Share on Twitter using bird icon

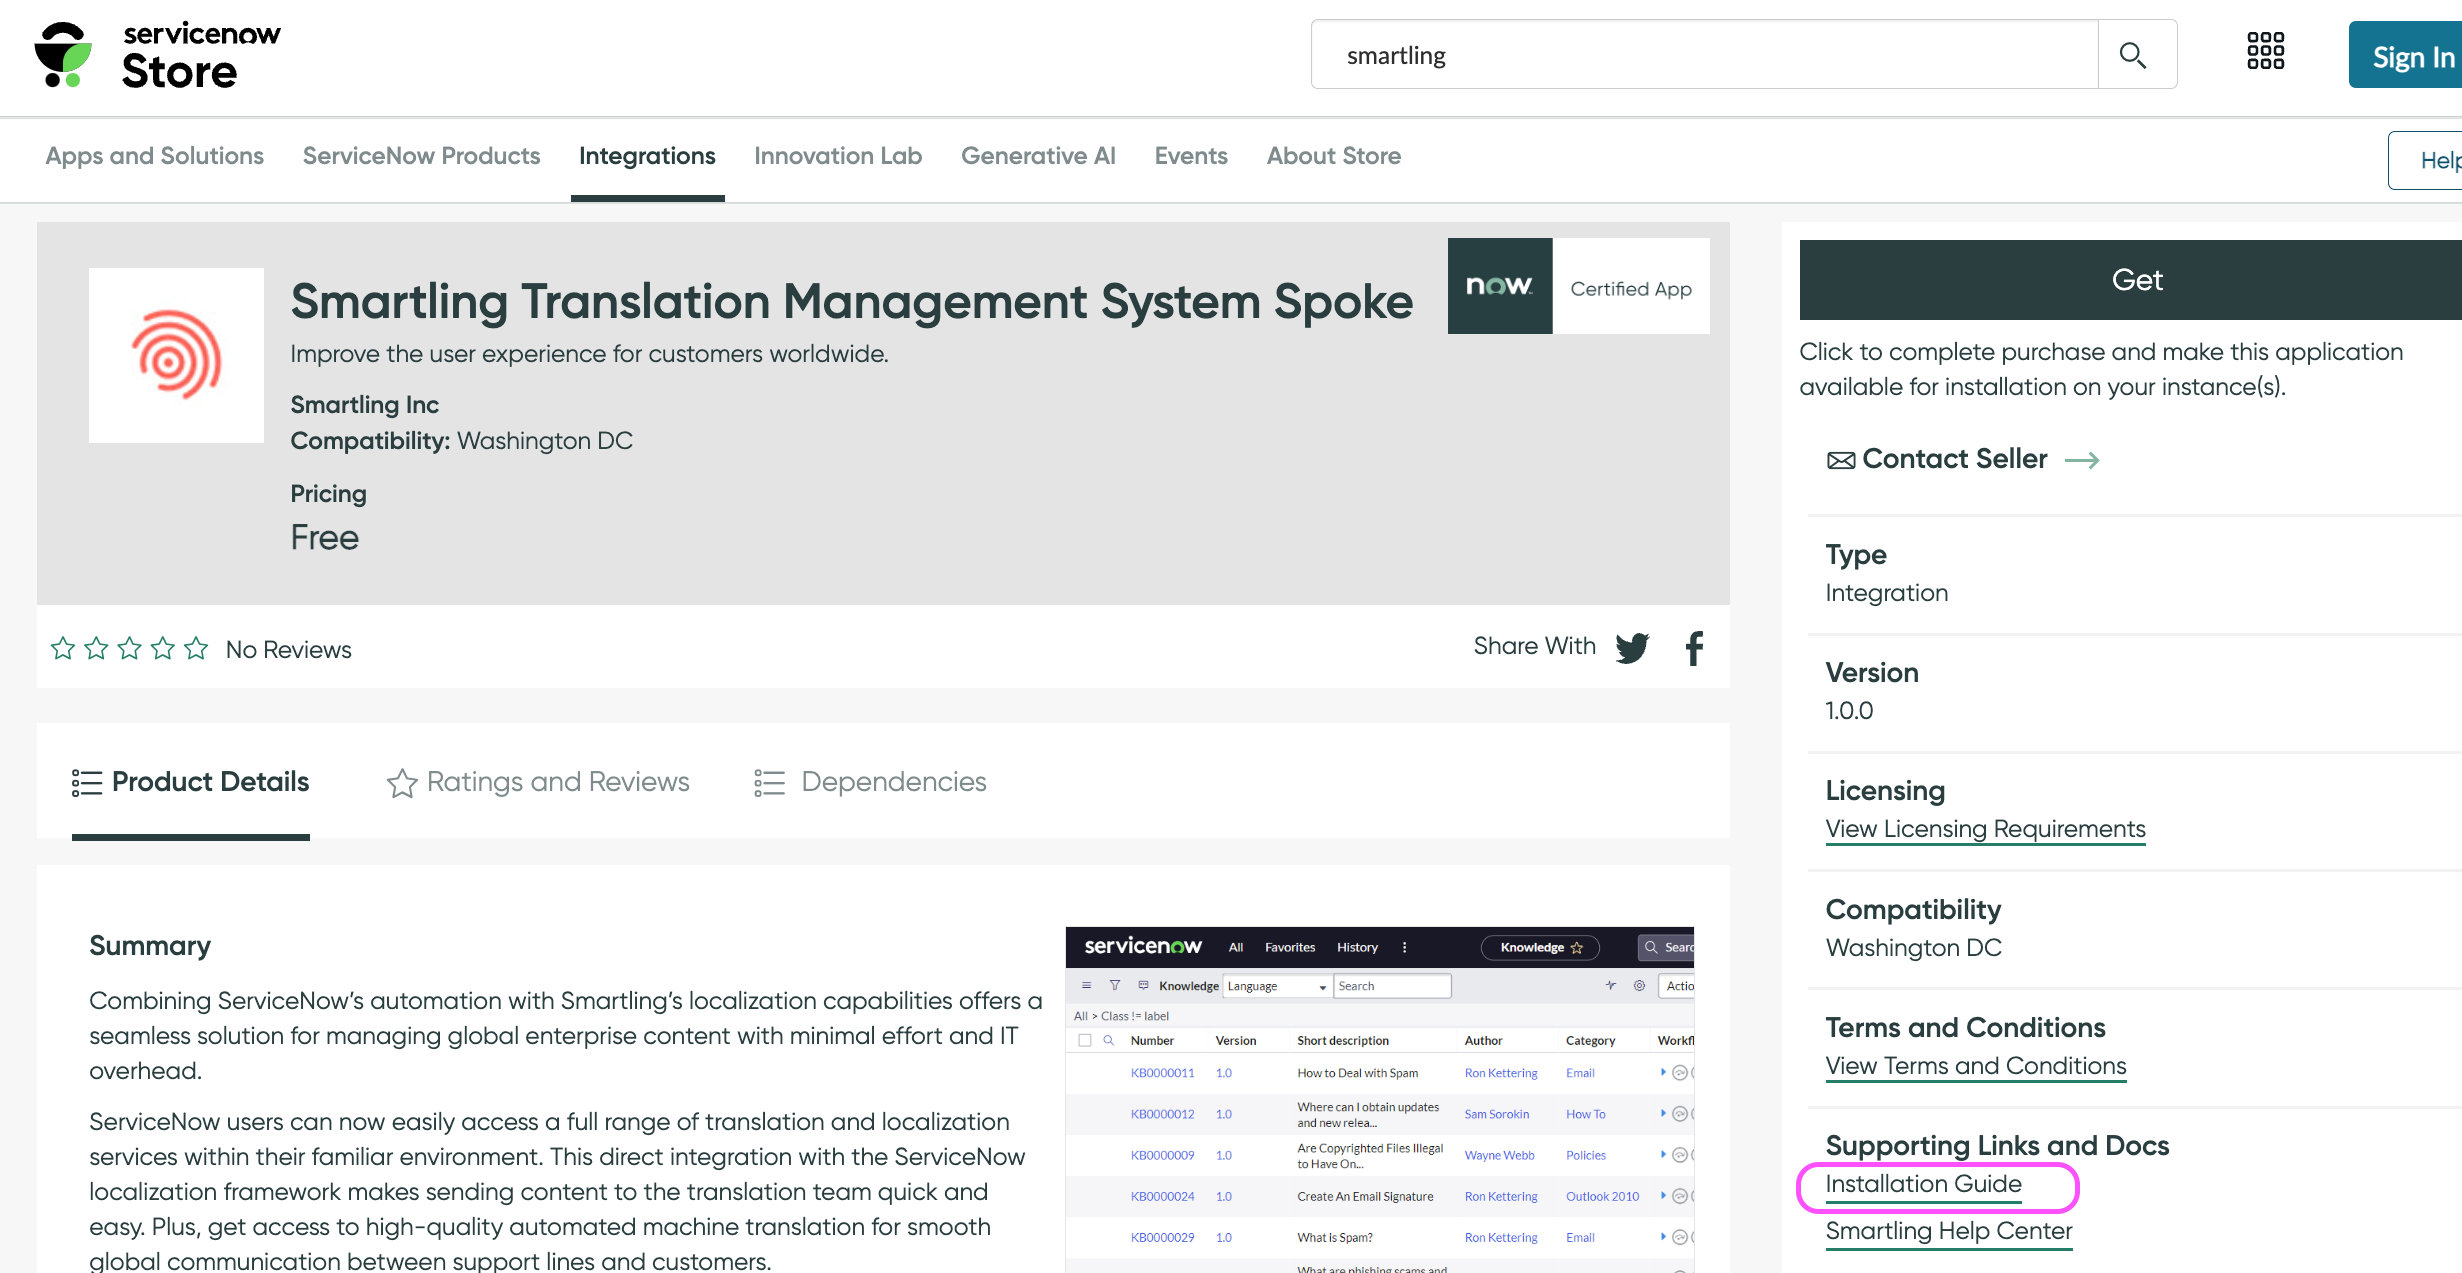tap(1632, 648)
